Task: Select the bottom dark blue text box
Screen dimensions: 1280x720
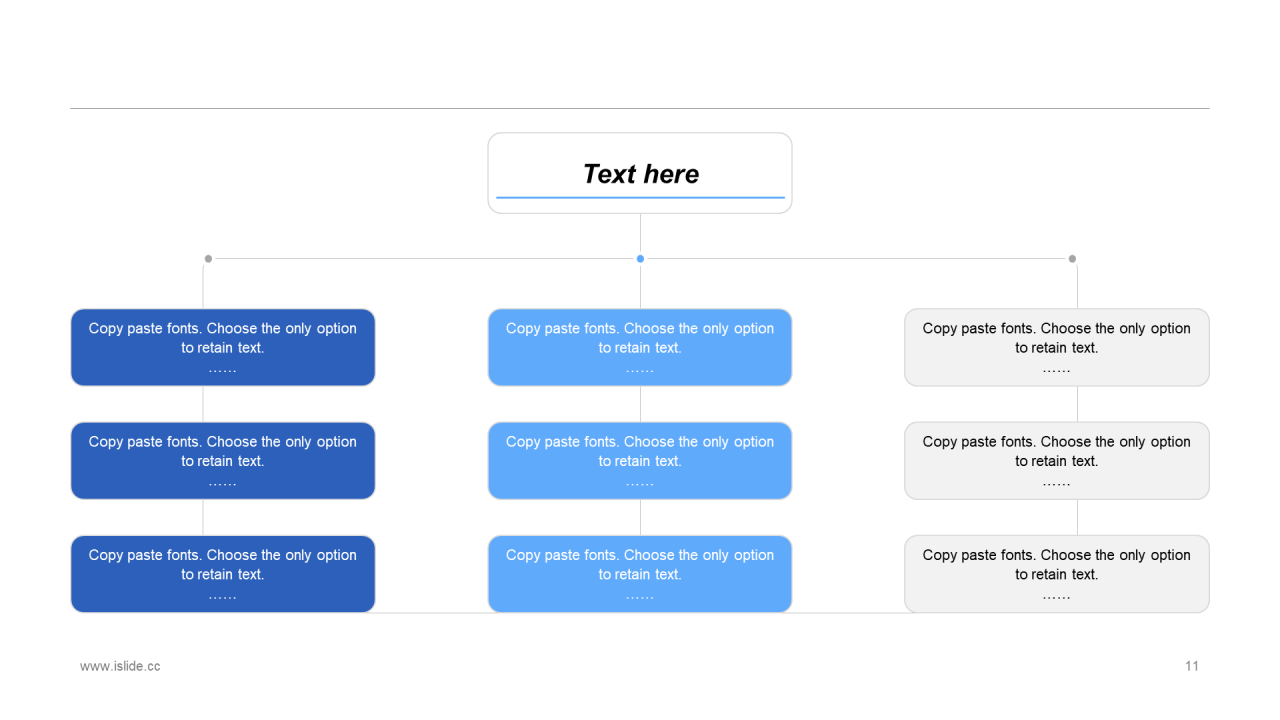Action: point(223,573)
